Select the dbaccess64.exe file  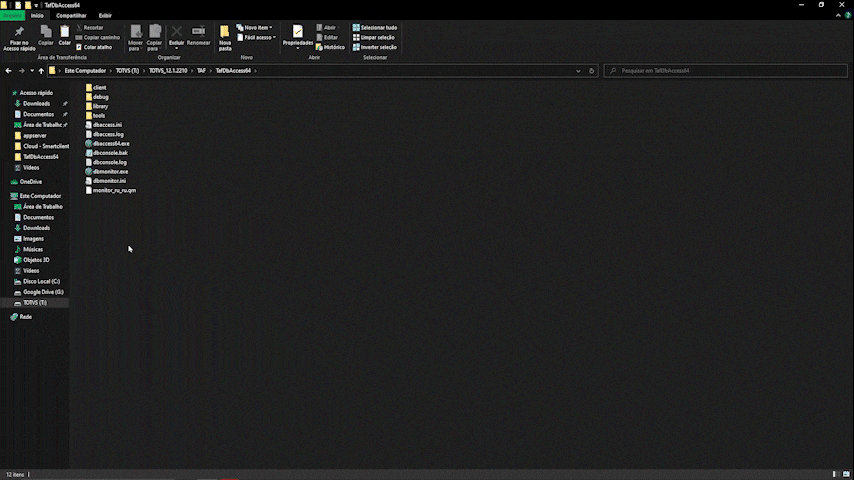107,143
